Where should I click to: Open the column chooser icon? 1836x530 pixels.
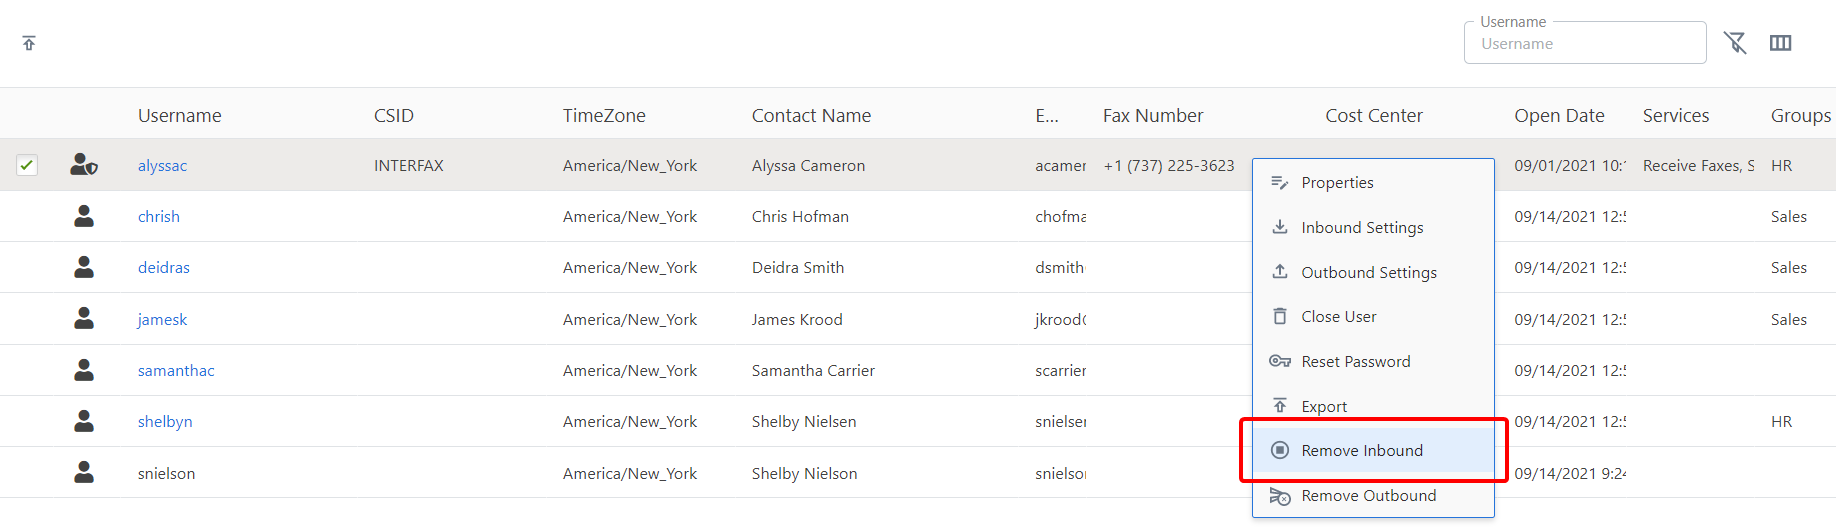pos(1780,43)
